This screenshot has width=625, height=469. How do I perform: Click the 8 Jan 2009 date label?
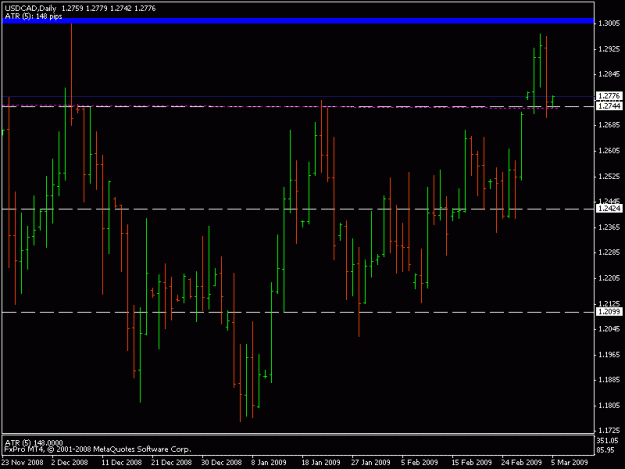point(269,462)
